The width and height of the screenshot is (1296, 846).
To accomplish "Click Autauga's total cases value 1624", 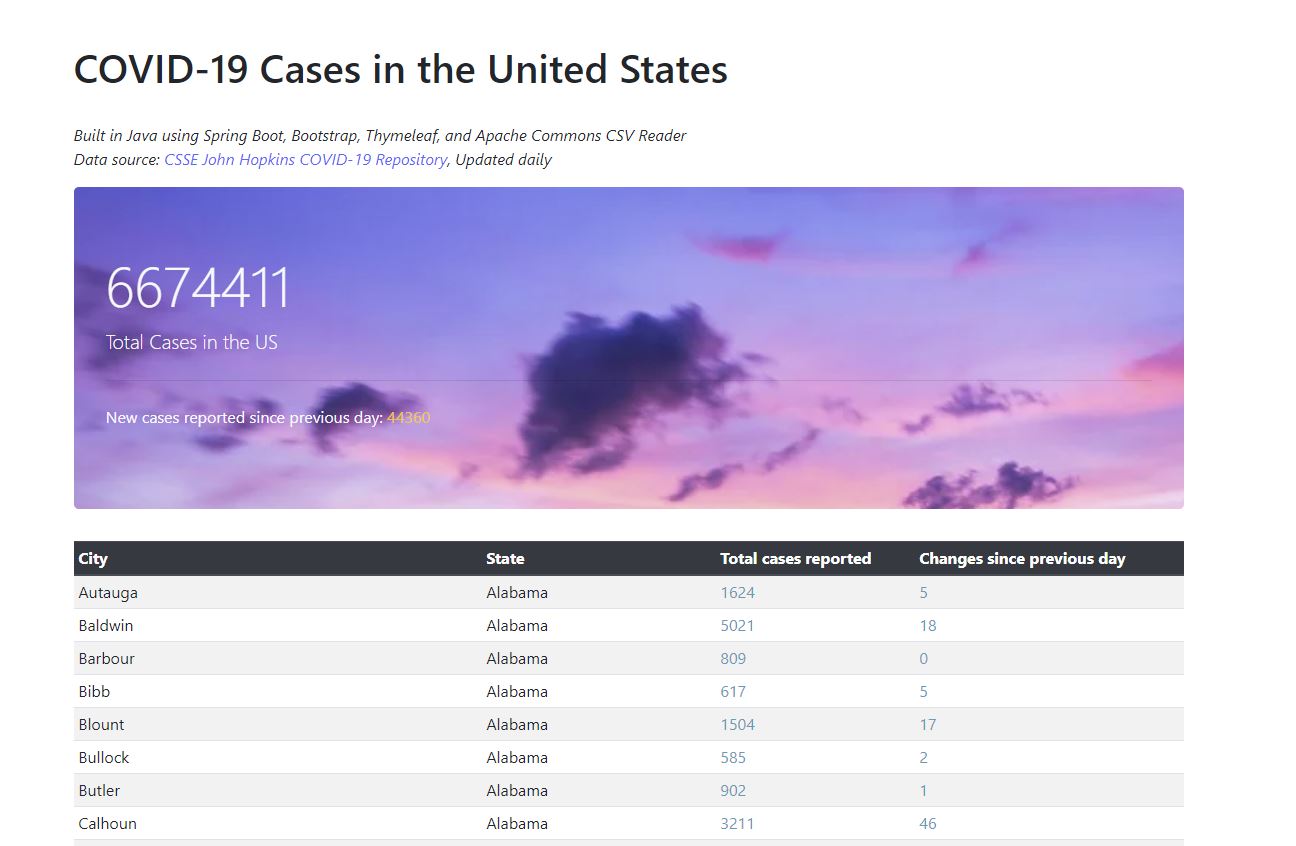I will click(x=738, y=592).
